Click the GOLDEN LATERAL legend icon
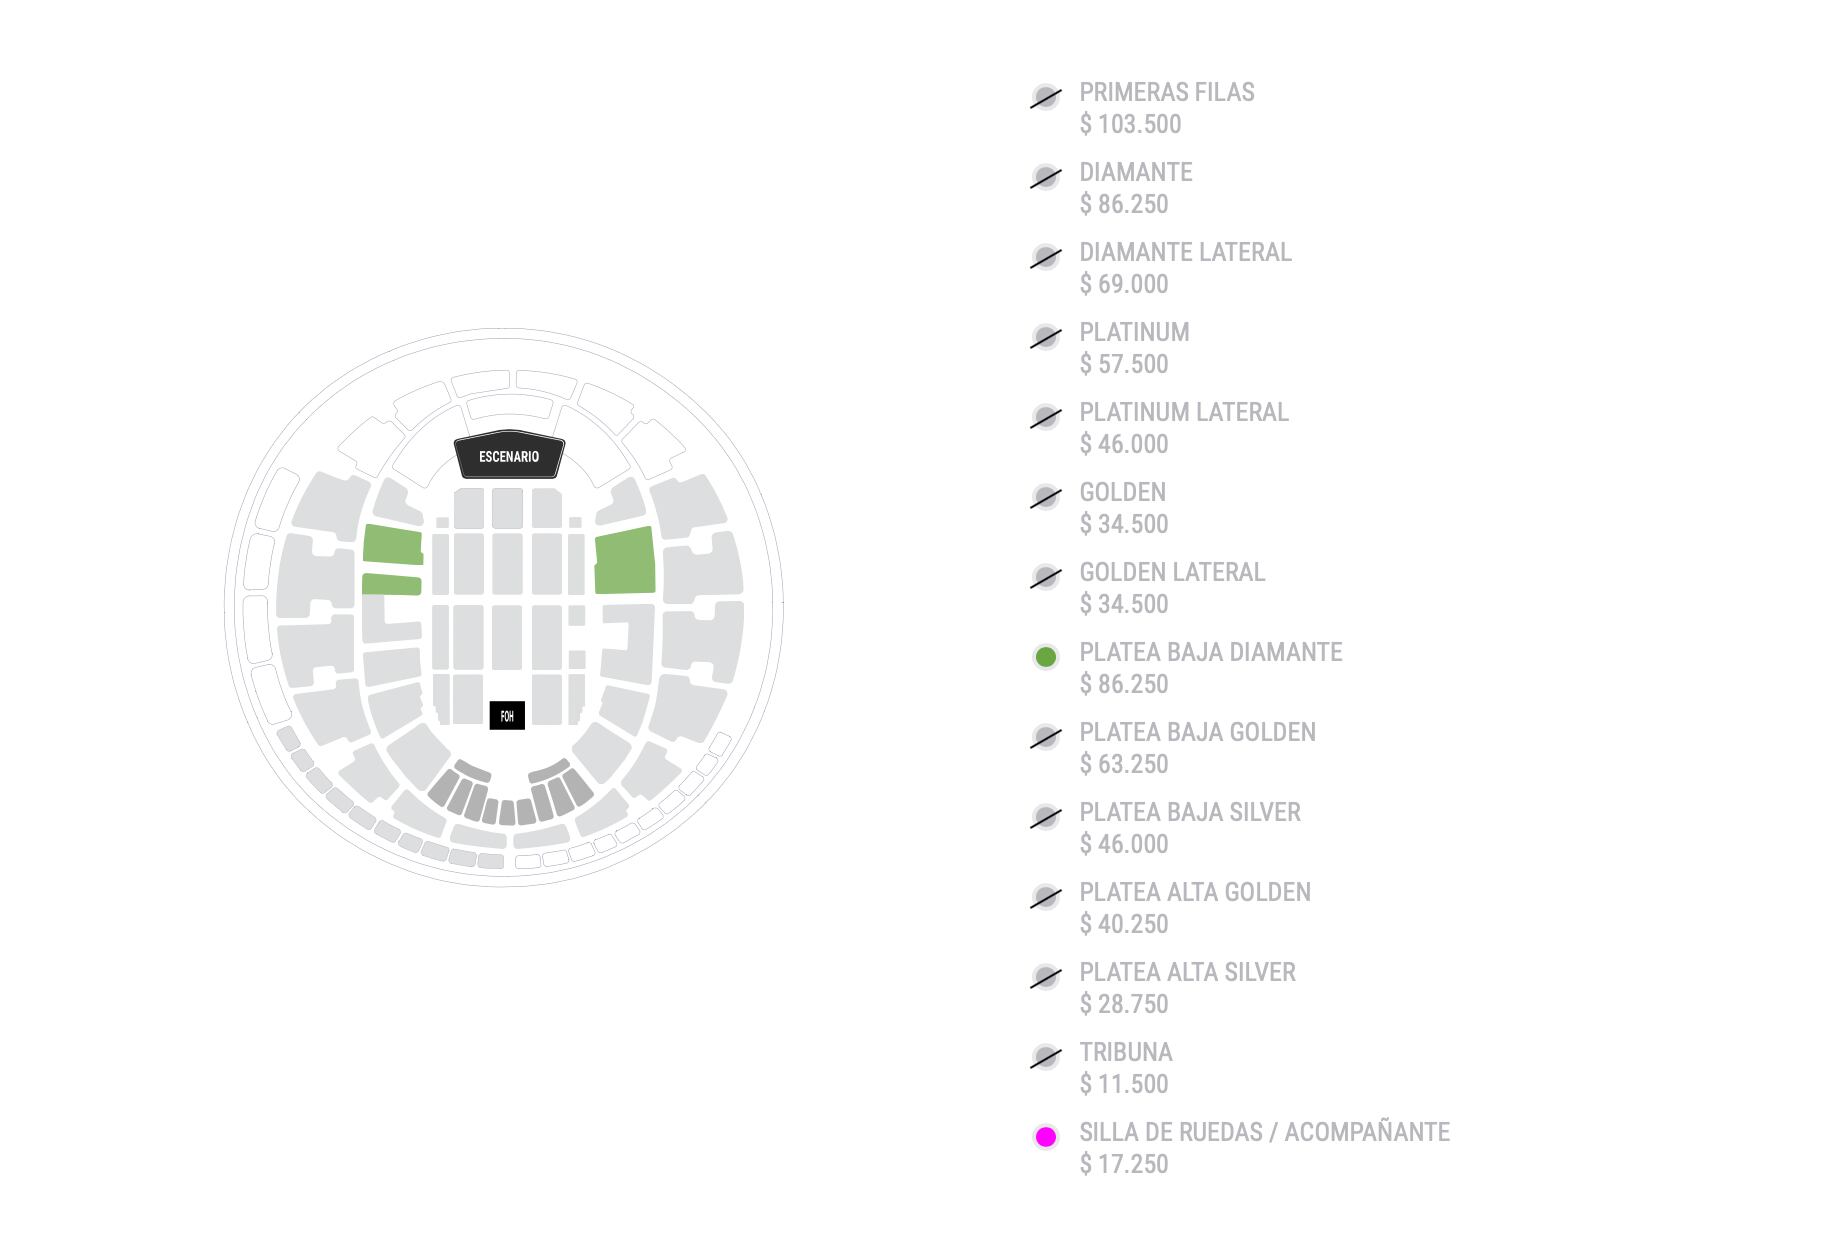The image size is (1844, 1258). click(1045, 577)
